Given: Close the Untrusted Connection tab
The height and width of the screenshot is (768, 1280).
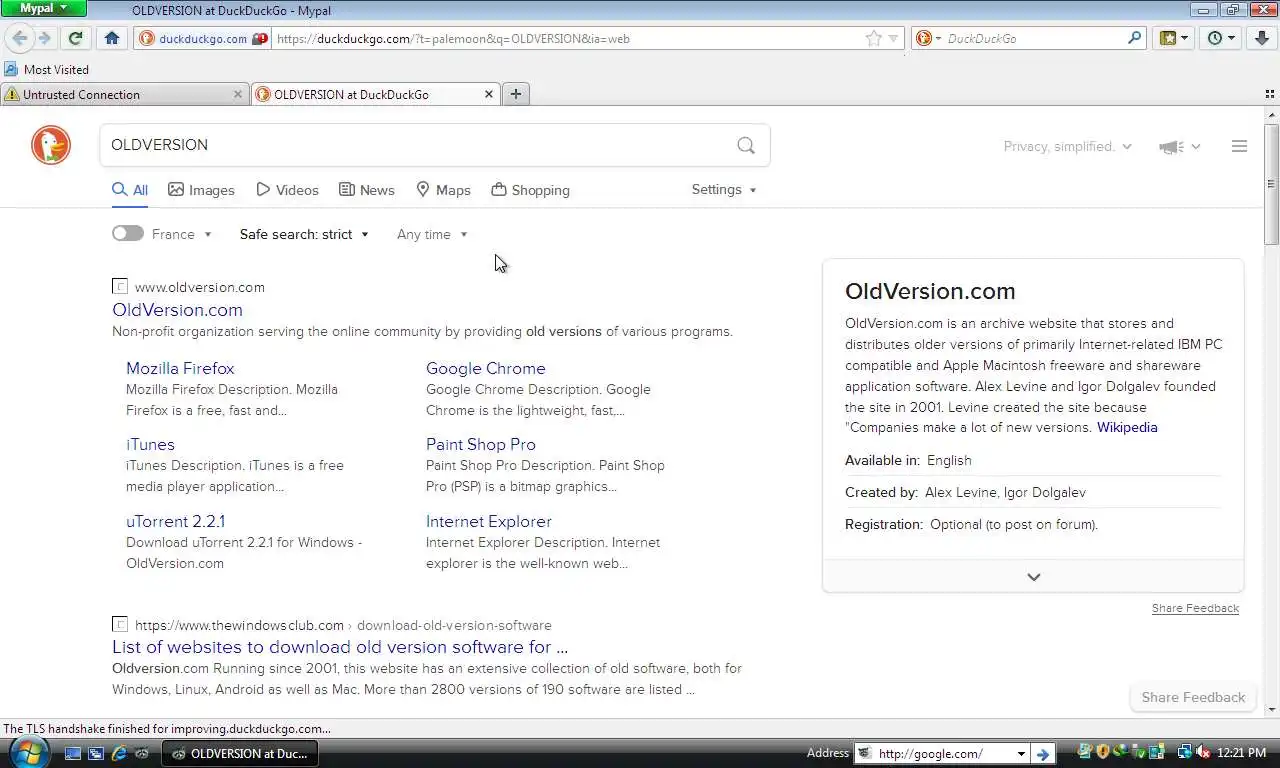Looking at the screenshot, I should (238, 94).
